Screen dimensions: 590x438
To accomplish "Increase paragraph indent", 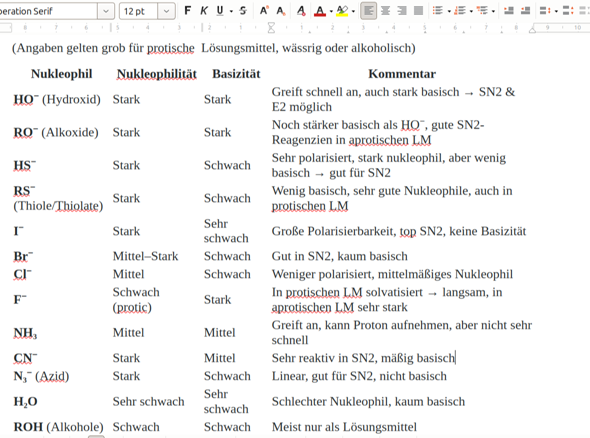I will coord(509,11).
